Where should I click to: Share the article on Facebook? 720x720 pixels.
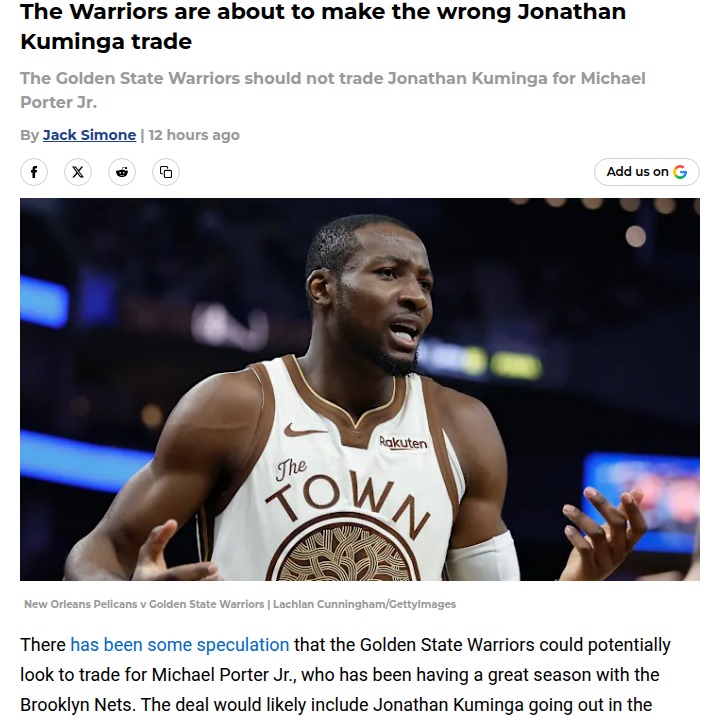(34, 172)
